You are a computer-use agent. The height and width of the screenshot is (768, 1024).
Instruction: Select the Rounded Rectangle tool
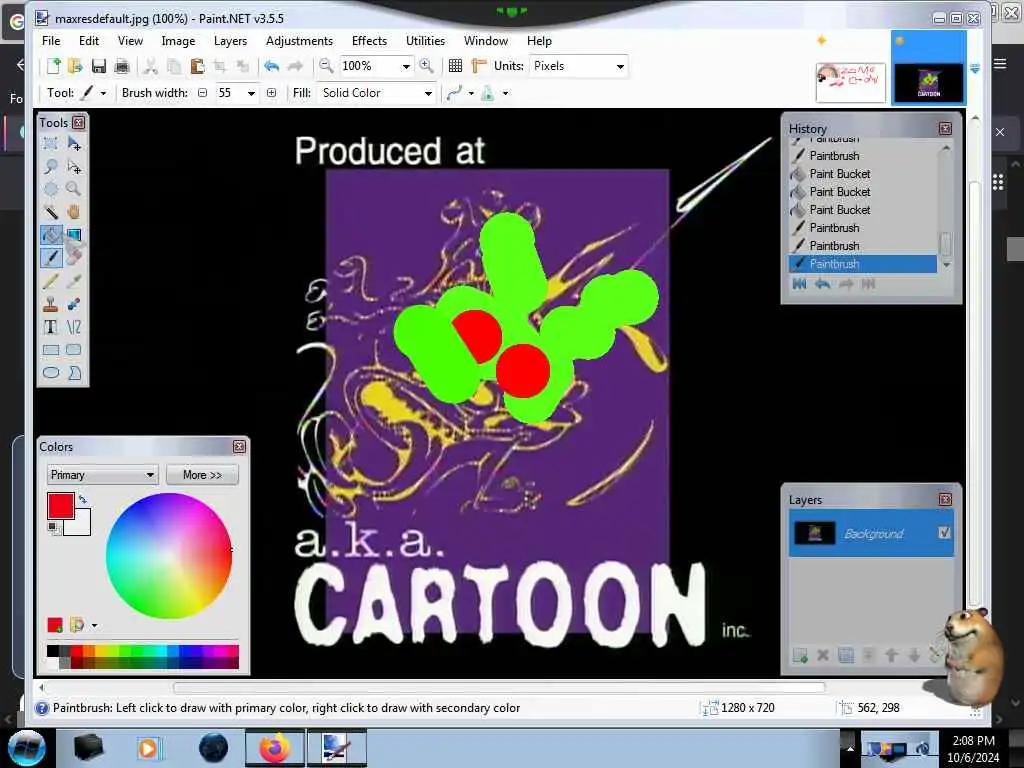point(74,350)
